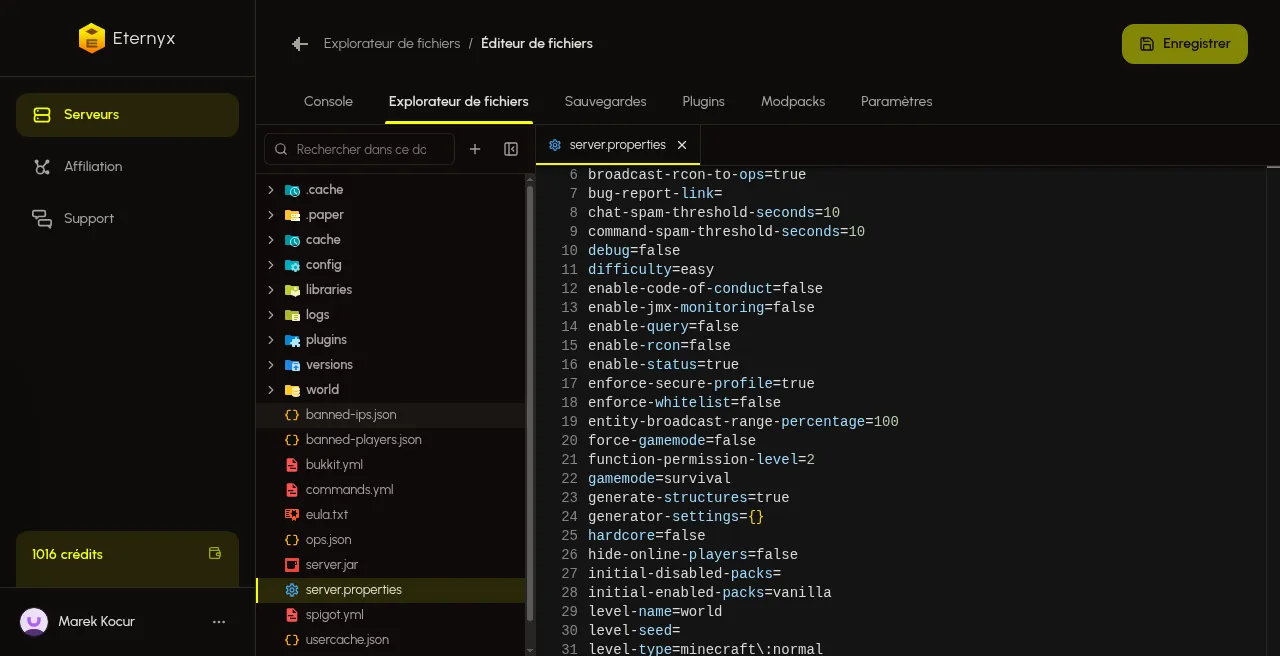Open banned-players.json file

coord(391,440)
